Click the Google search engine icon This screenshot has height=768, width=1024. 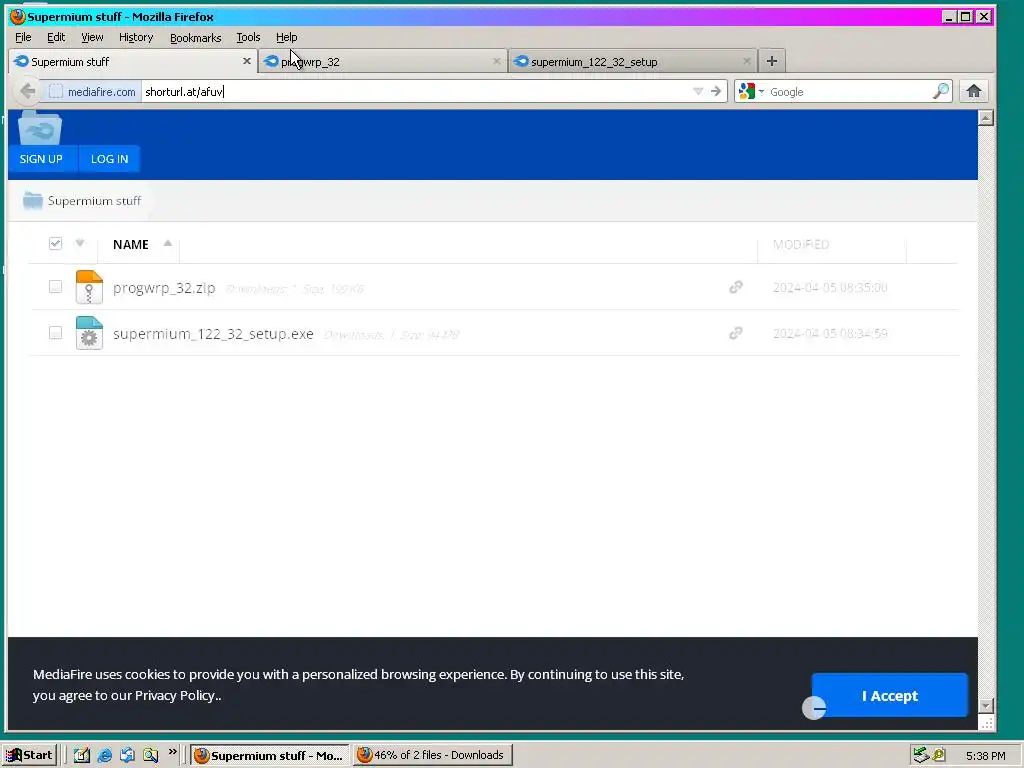747,91
